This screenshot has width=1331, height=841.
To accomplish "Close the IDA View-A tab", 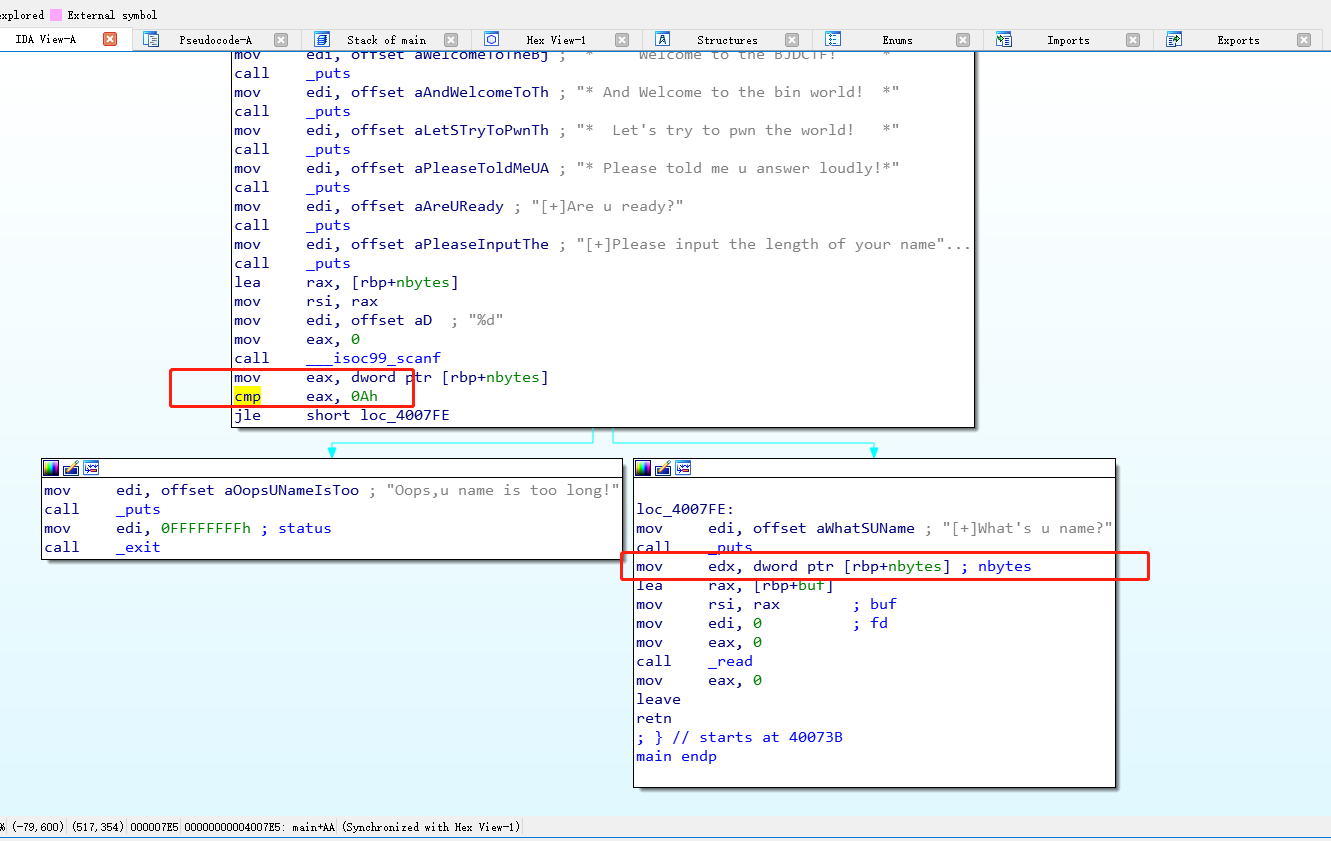I will tap(110, 39).
